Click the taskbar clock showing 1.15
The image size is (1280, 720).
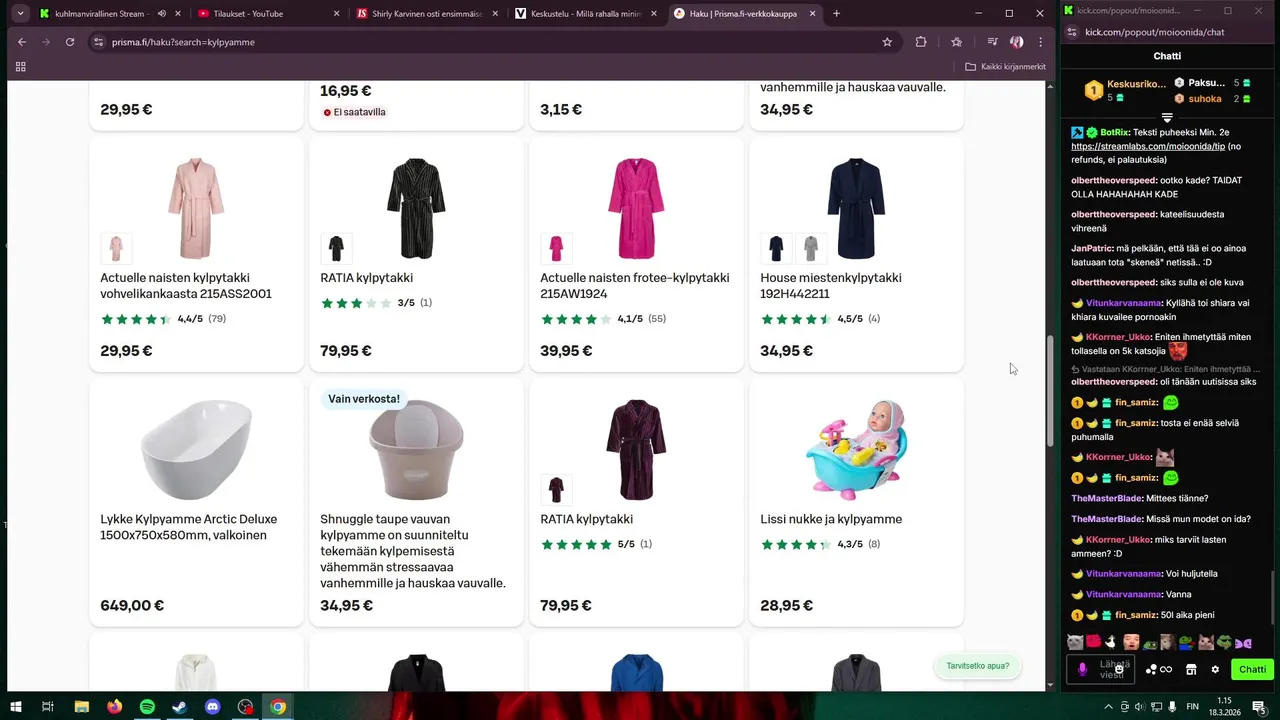pos(1223,707)
